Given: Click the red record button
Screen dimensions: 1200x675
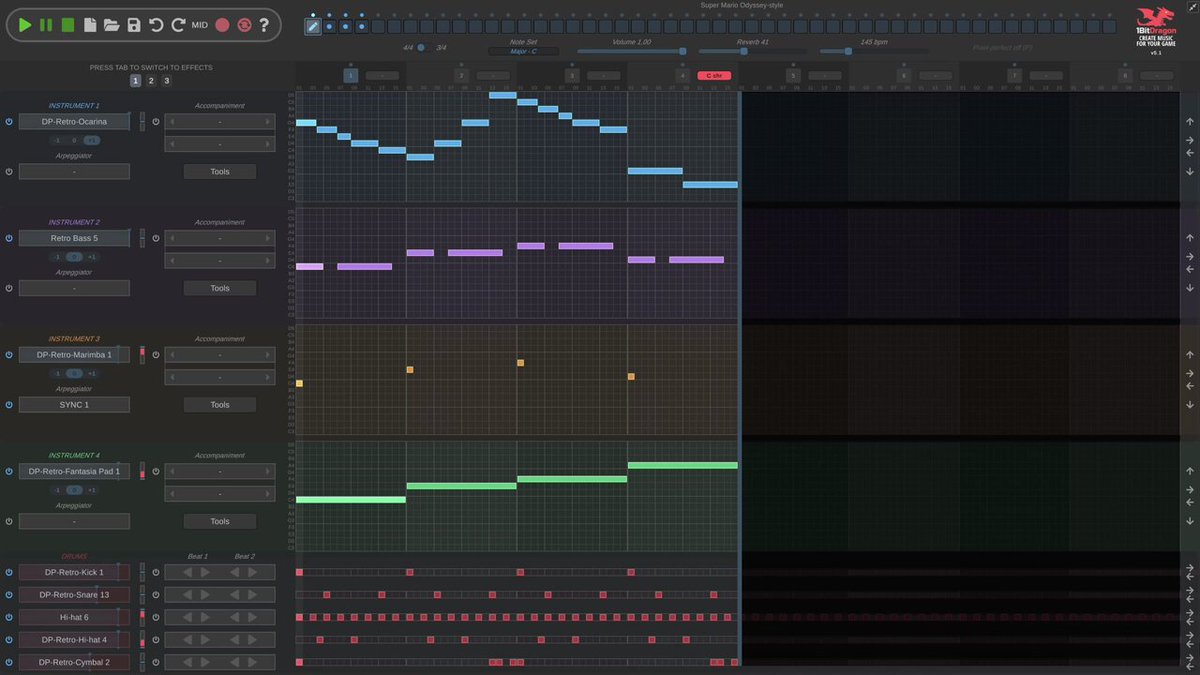Looking at the screenshot, I should (222, 25).
